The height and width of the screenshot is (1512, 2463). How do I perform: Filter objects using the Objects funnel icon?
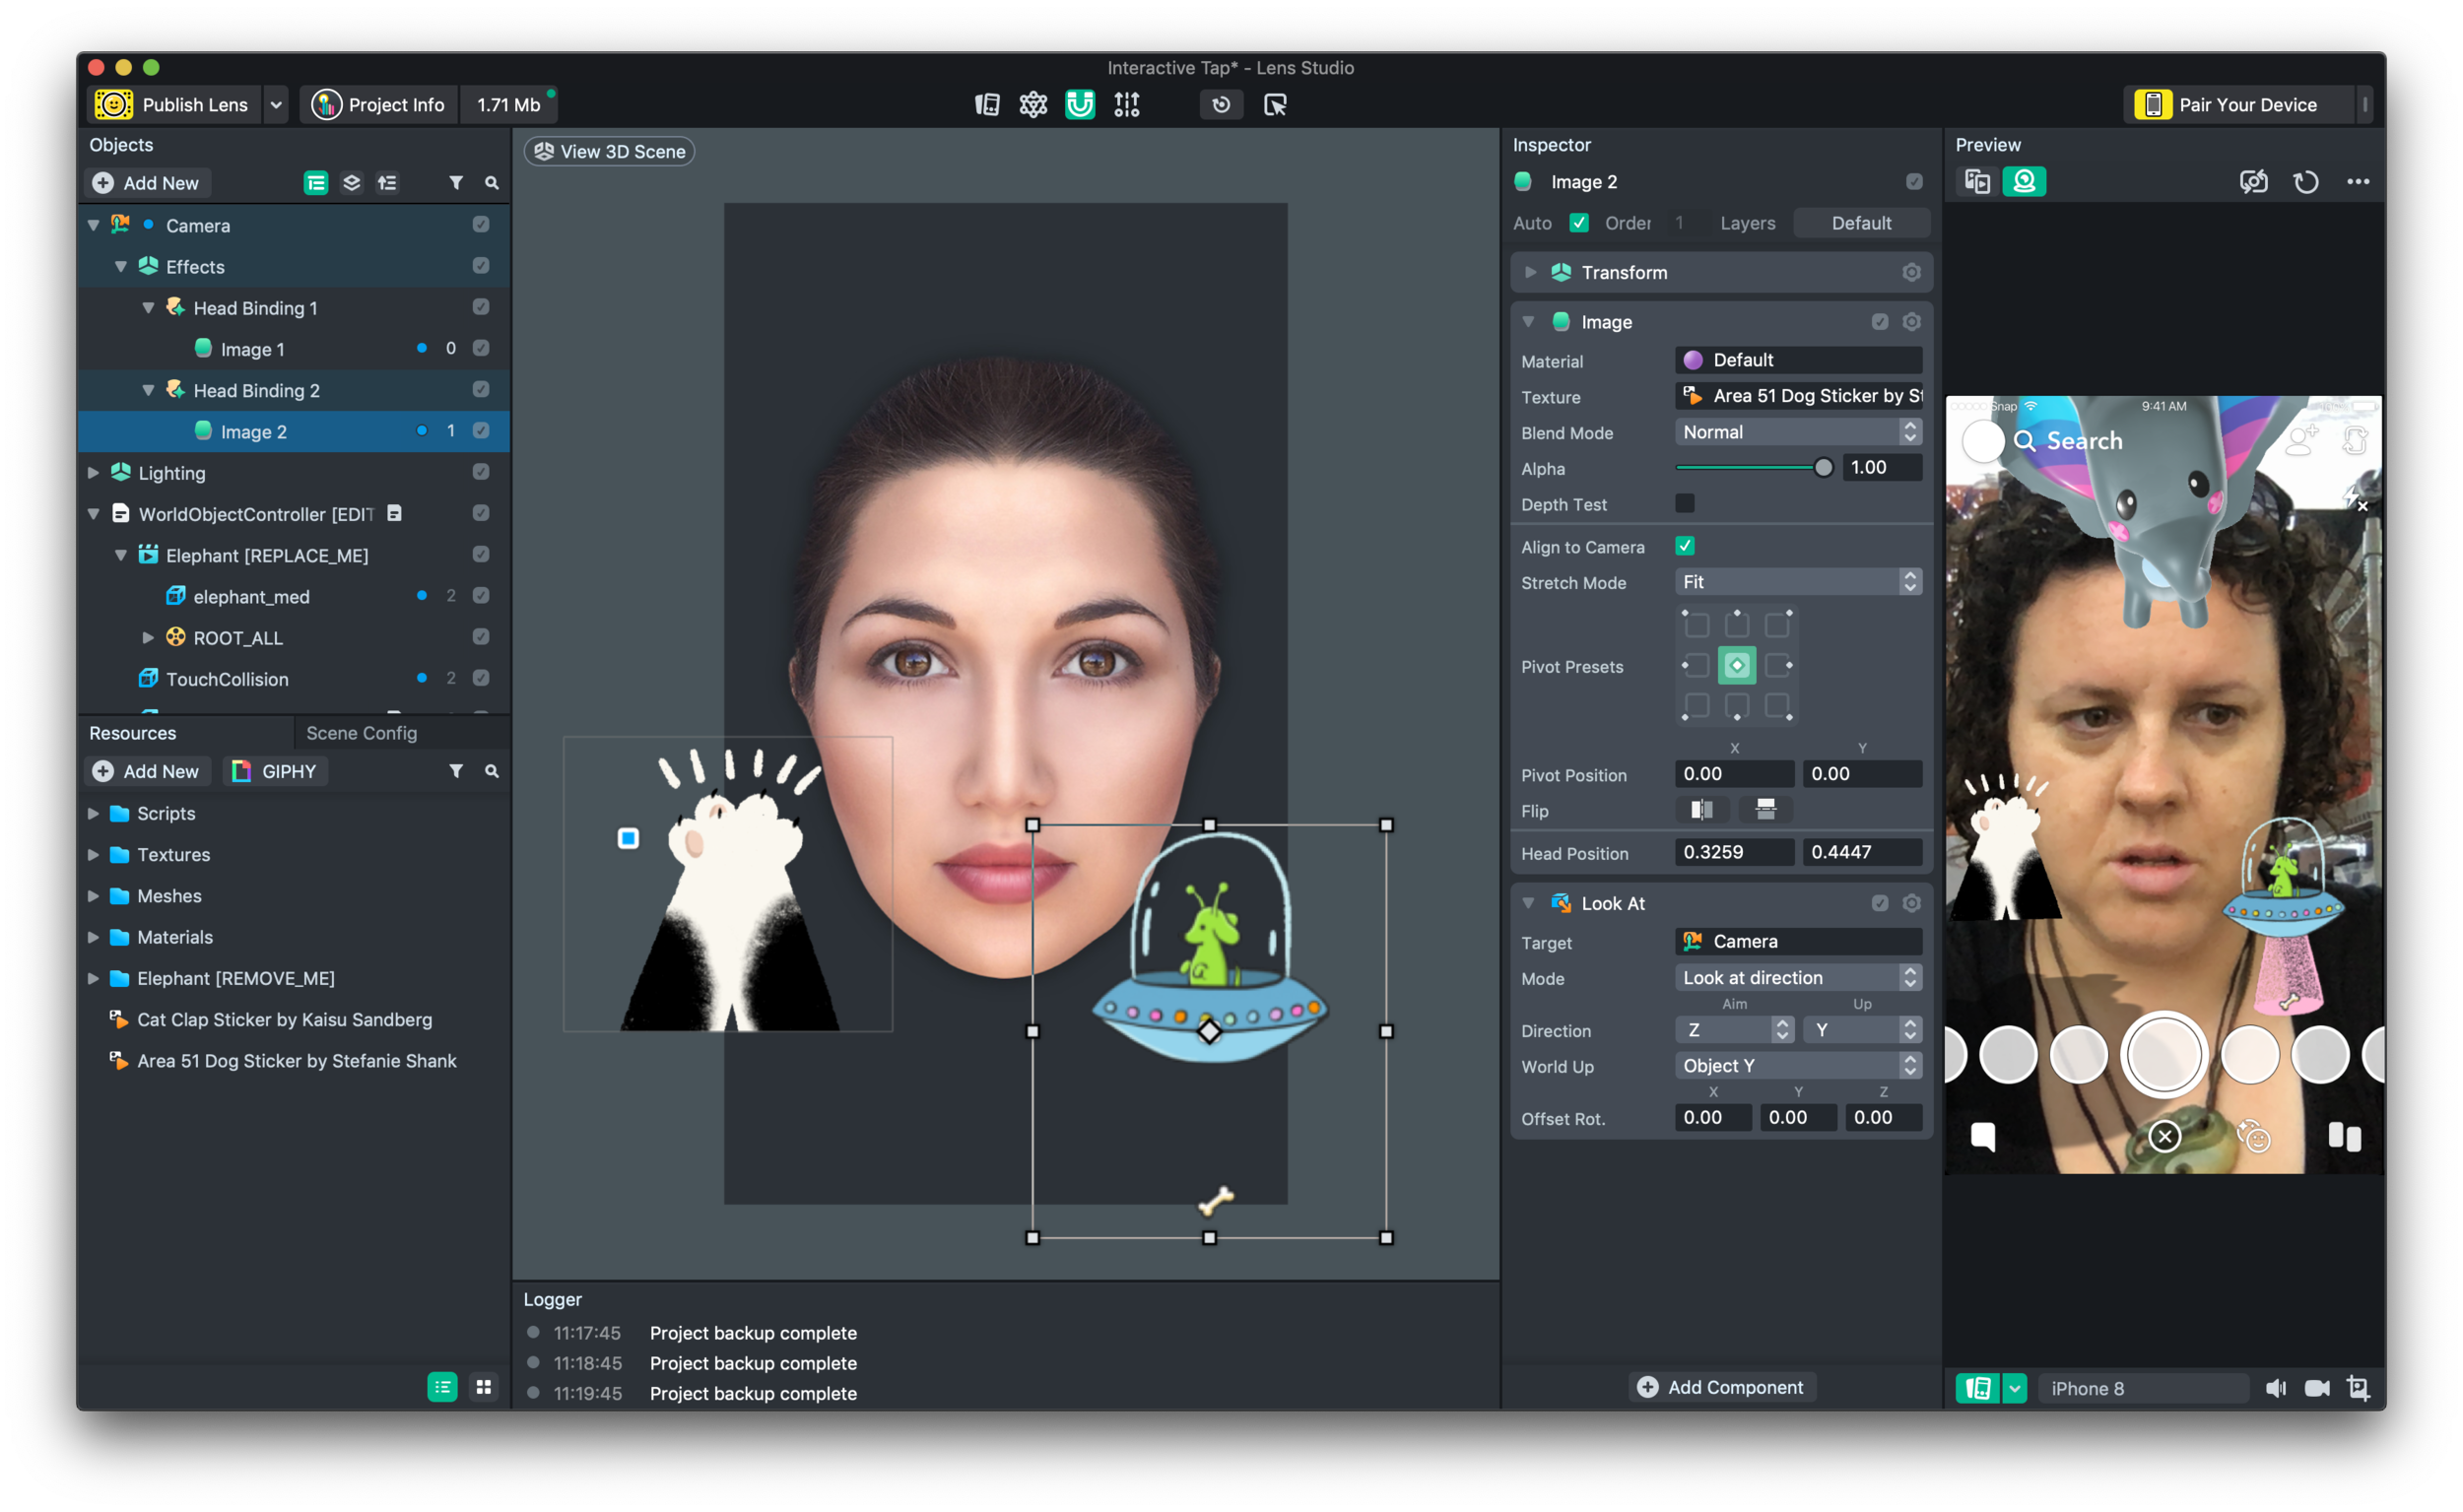pos(456,183)
